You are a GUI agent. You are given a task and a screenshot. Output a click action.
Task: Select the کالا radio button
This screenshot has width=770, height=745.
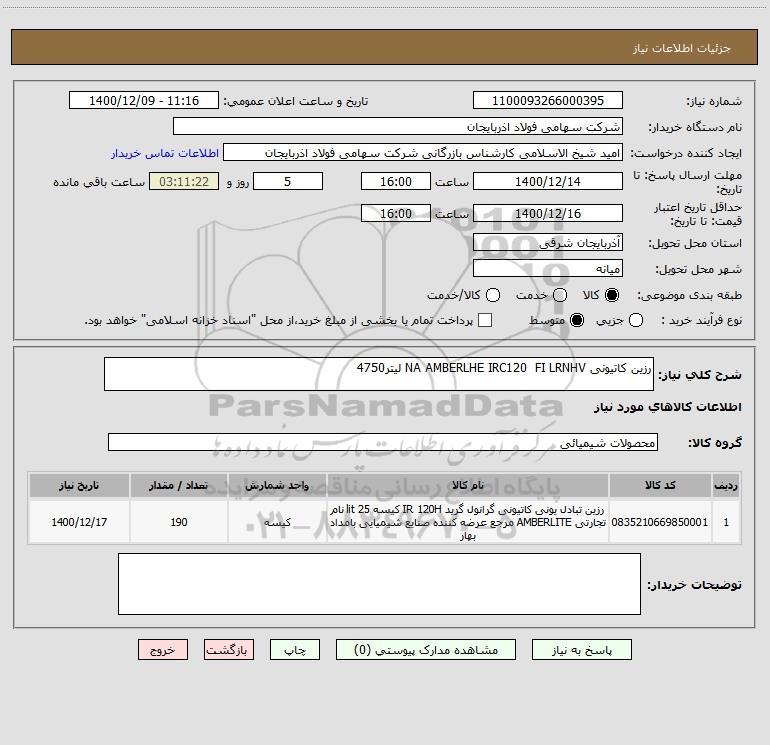(612, 295)
